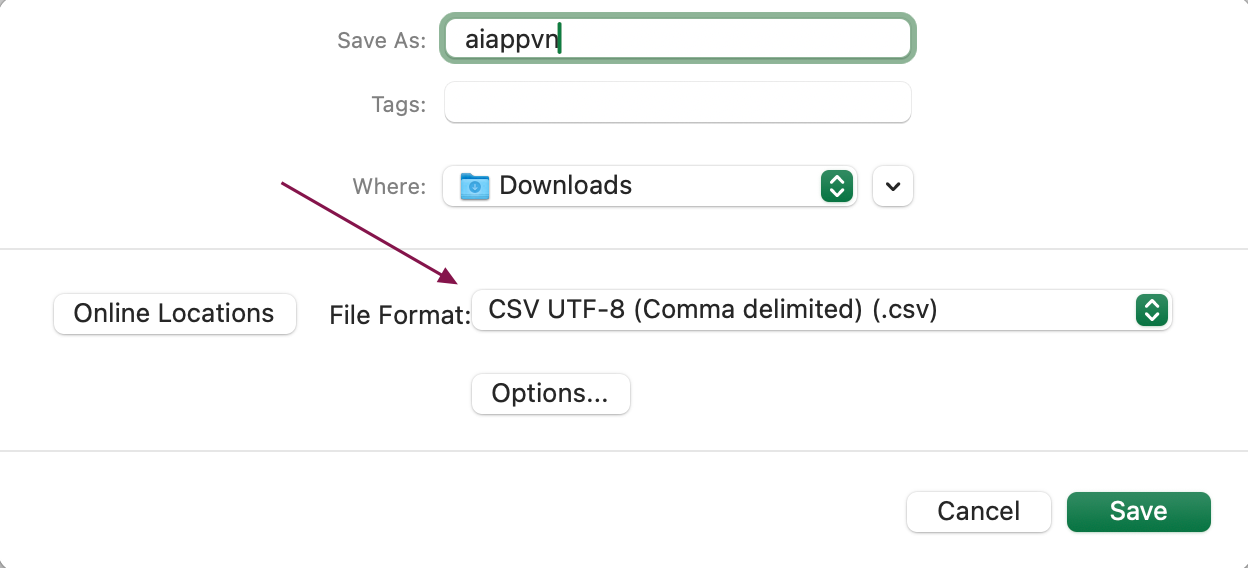The image size is (1248, 568).
Task: Open the File Format dropdown showing CSV UTF-8
Action: [x=821, y=310]
